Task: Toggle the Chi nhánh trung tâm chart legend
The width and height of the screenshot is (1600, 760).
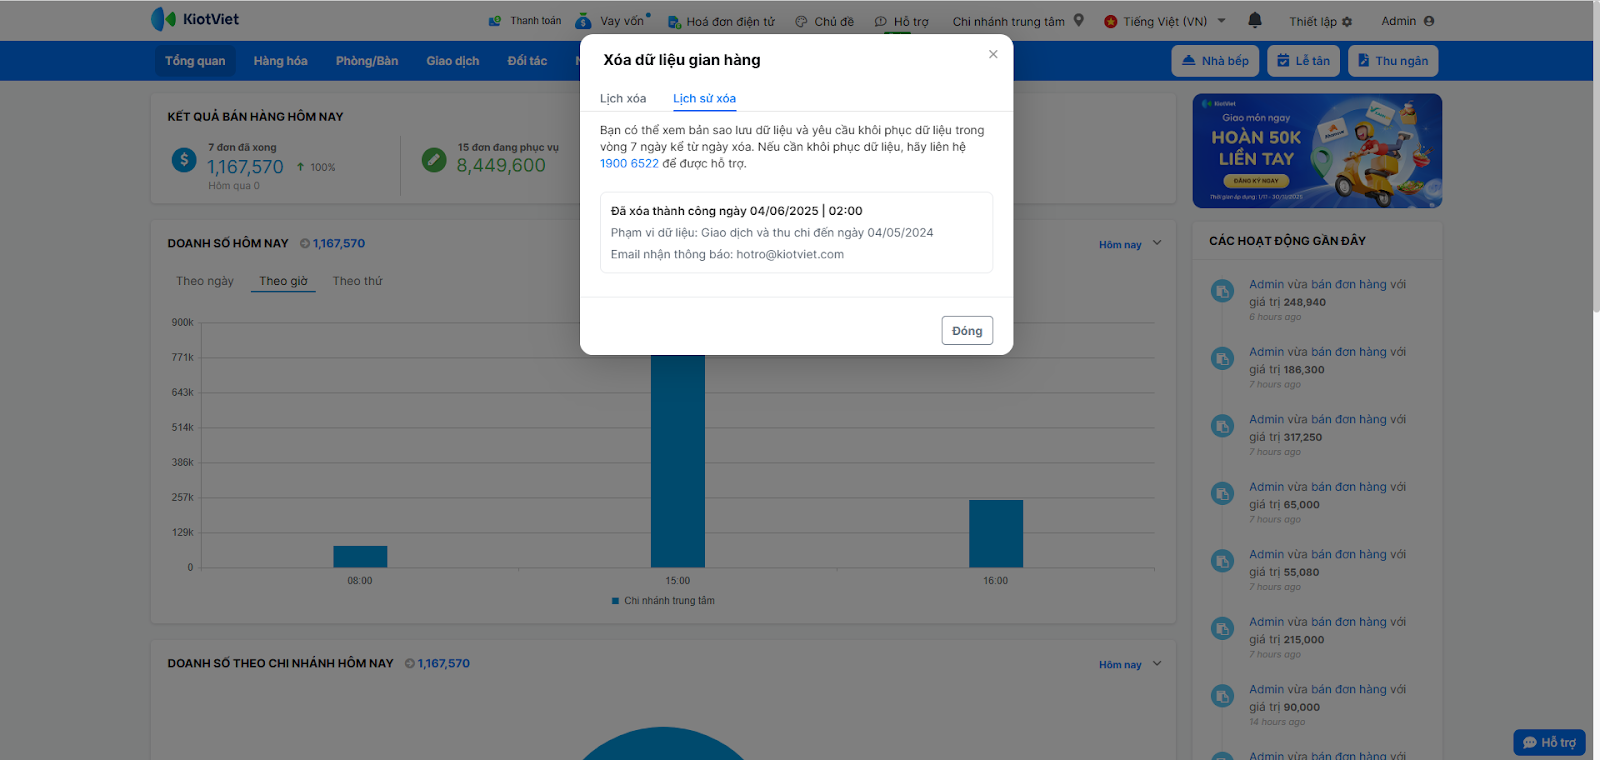Action: tap(663, 601)
